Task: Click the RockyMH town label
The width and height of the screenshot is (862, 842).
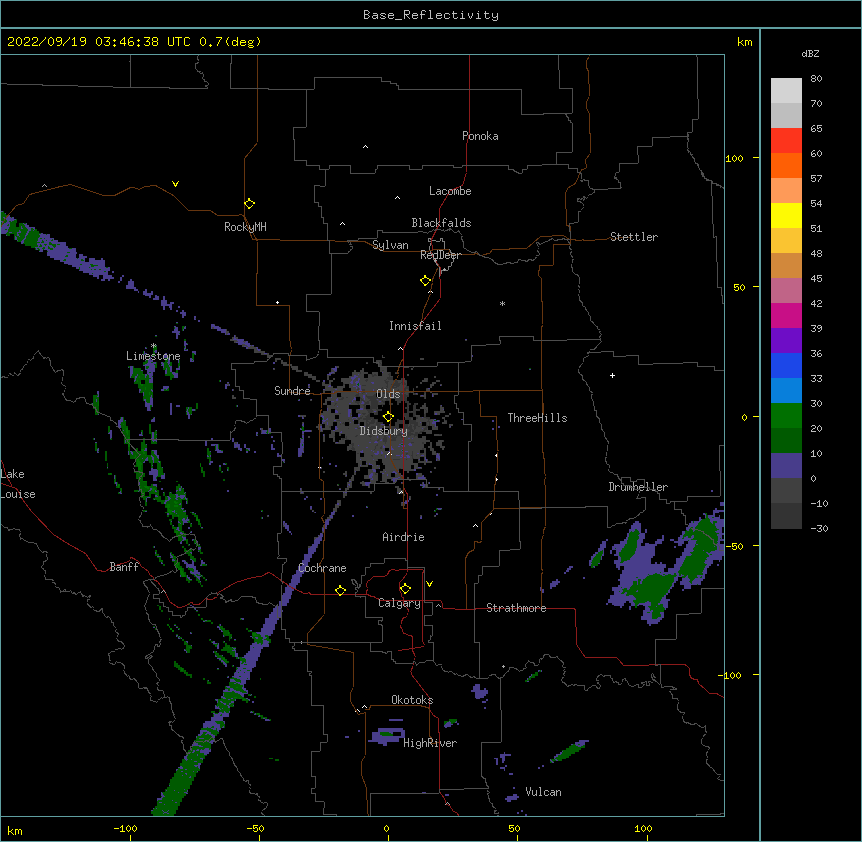Action: click(x=245, y=227)
